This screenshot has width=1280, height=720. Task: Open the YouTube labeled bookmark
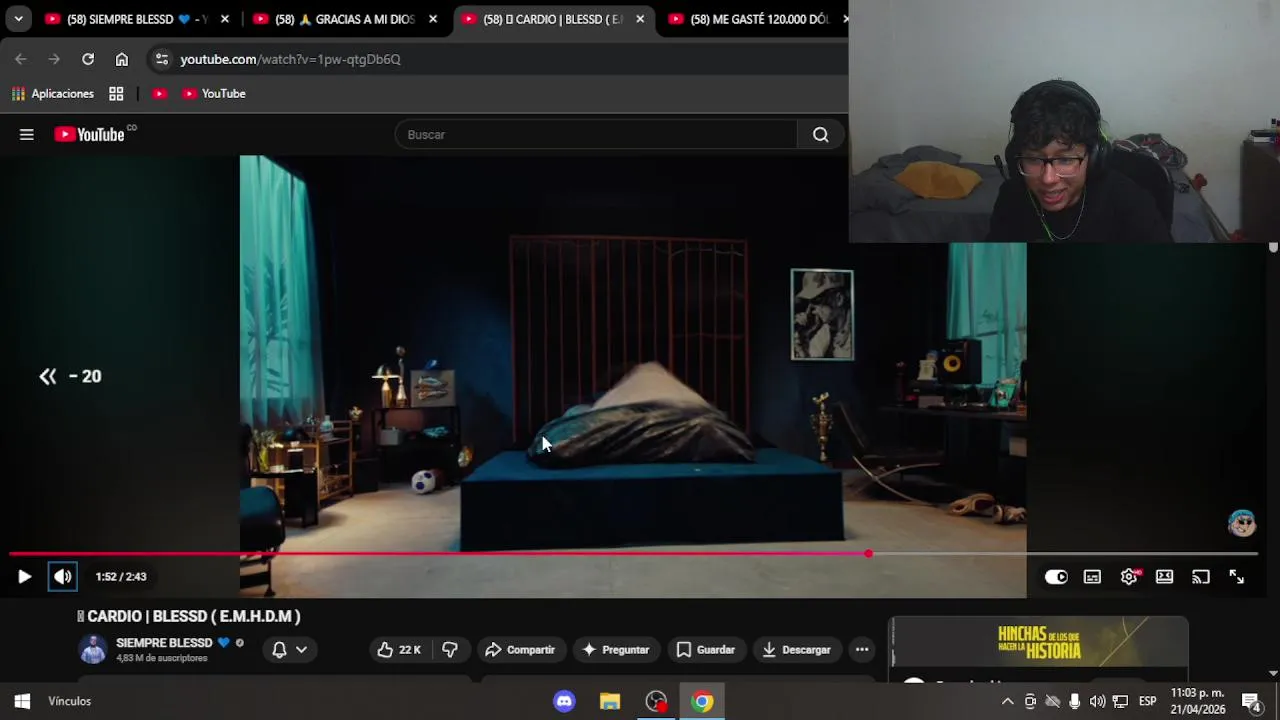coord(214,94)
